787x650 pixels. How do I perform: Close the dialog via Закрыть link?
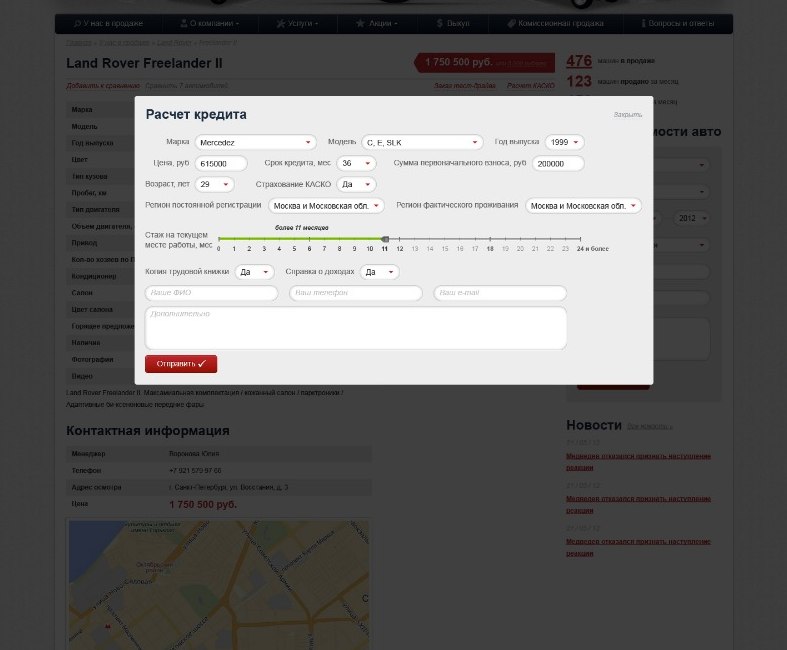pyautogui.click(x=627, y=115)
